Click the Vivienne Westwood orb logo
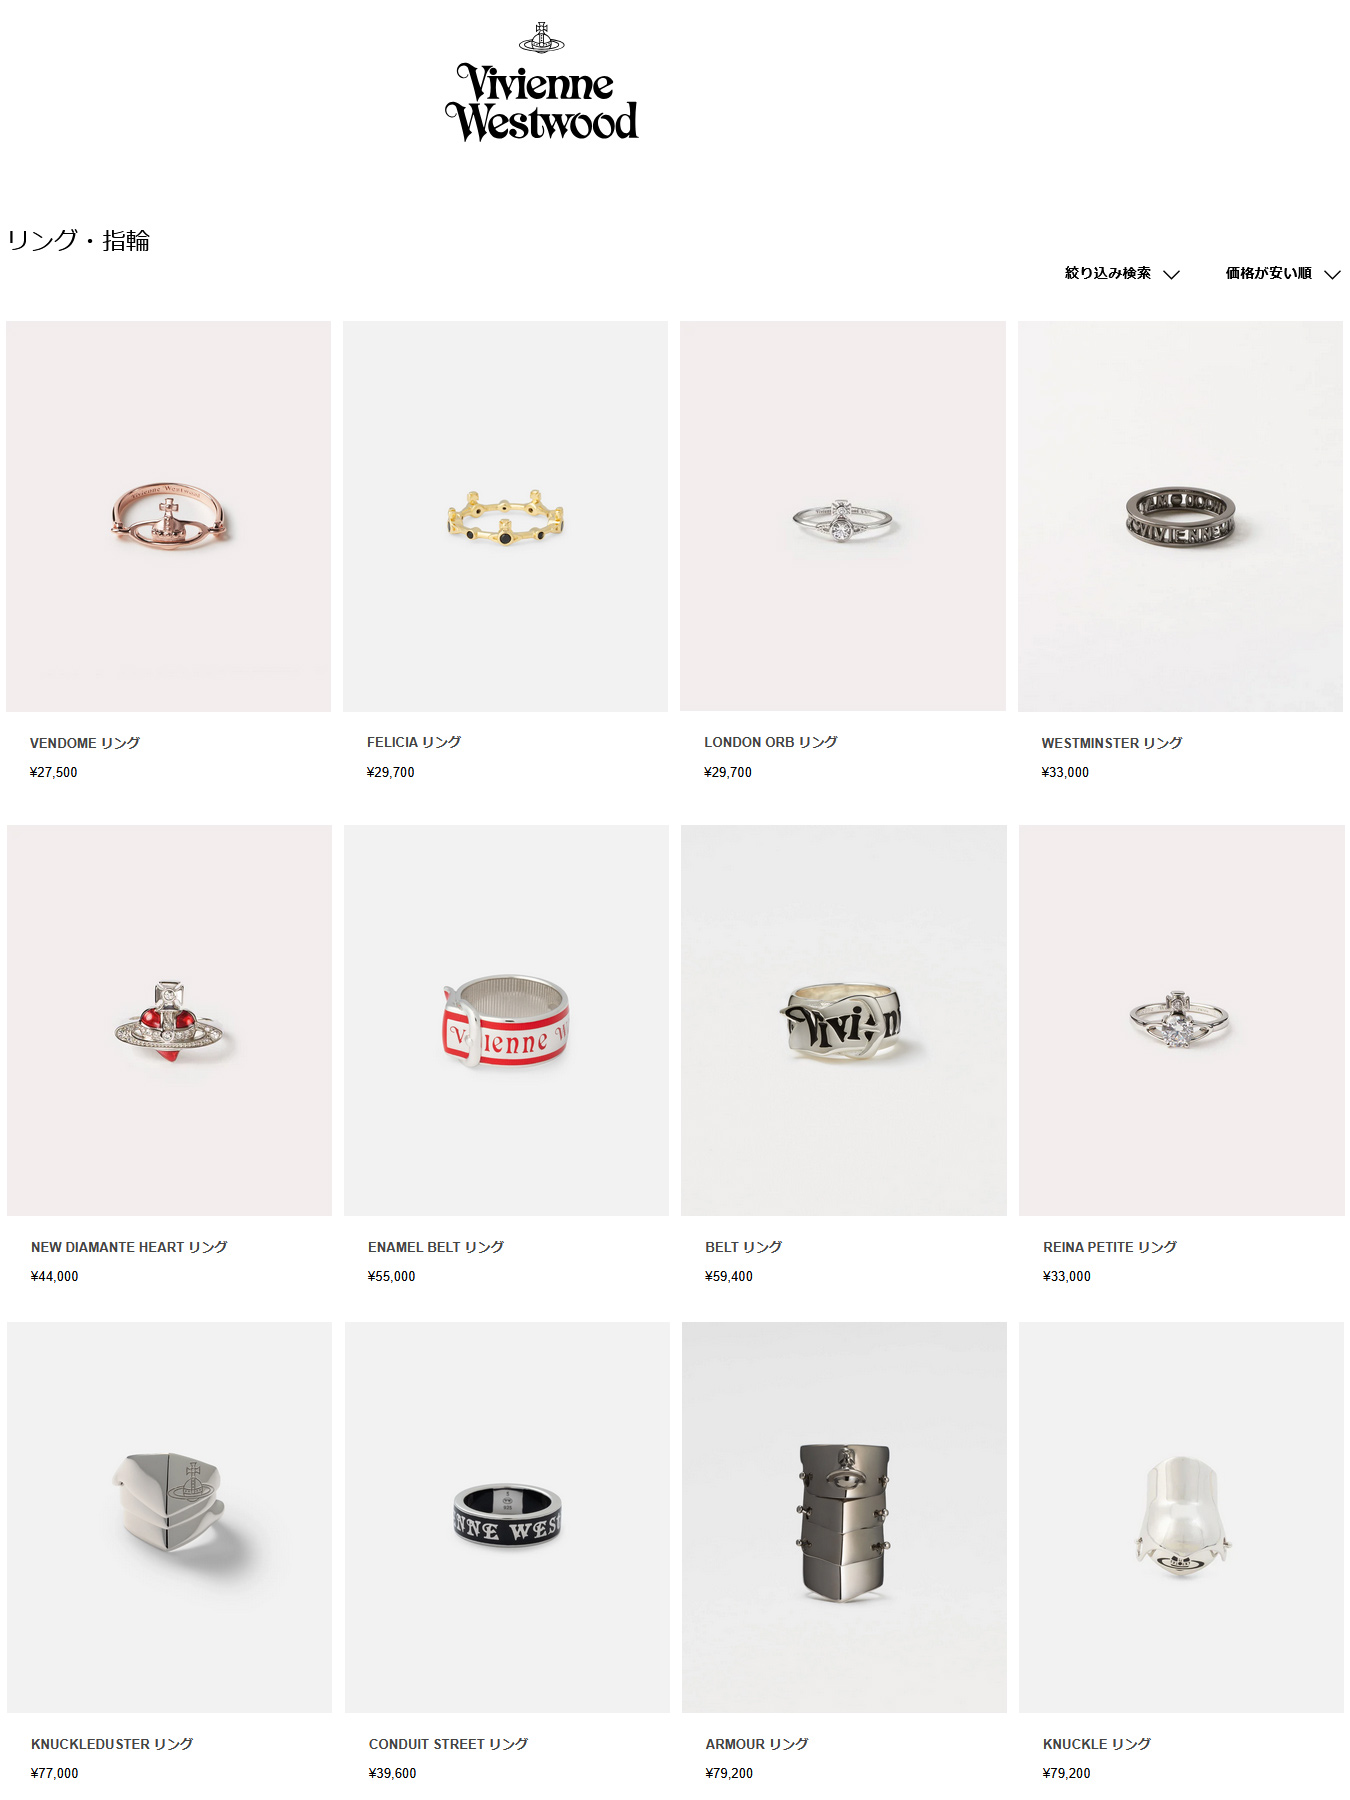The image size is (1350, 1800). pyautogui.click(x=541, y=82)
